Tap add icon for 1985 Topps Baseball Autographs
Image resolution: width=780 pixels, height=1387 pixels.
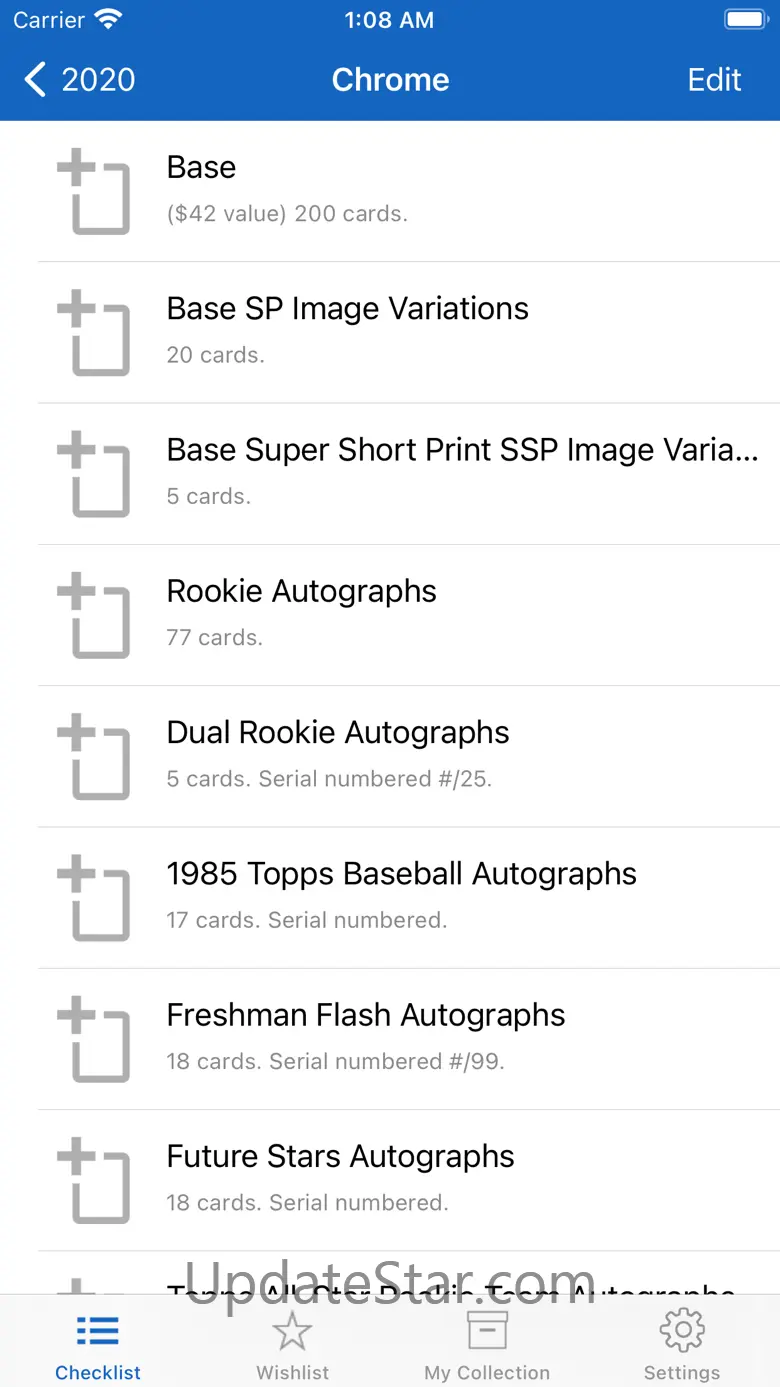pyautogui.click(x=94, y=897)
